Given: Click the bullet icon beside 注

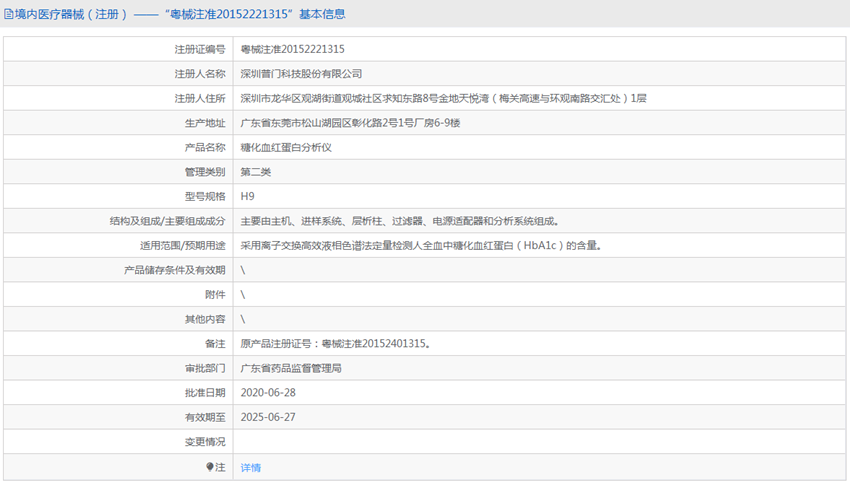Looking at the screenshot, I should coord(210,467).
